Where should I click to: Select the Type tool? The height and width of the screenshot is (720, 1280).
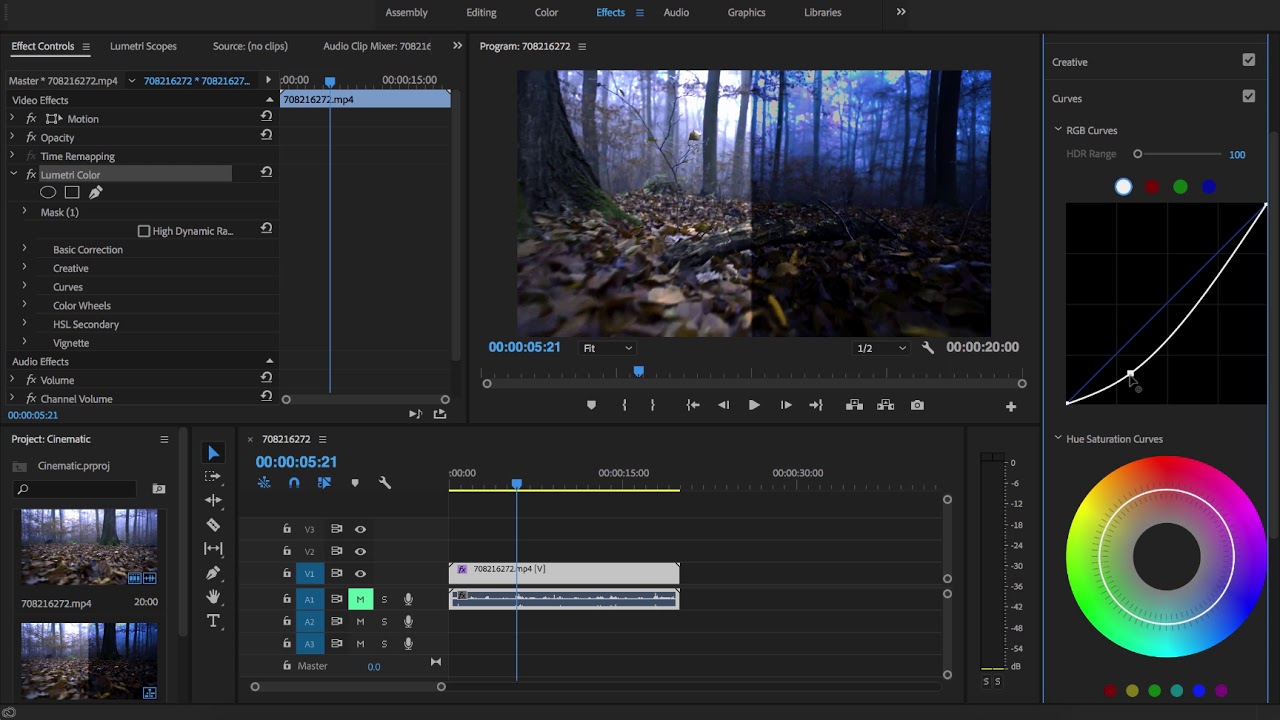click(213, 621)
